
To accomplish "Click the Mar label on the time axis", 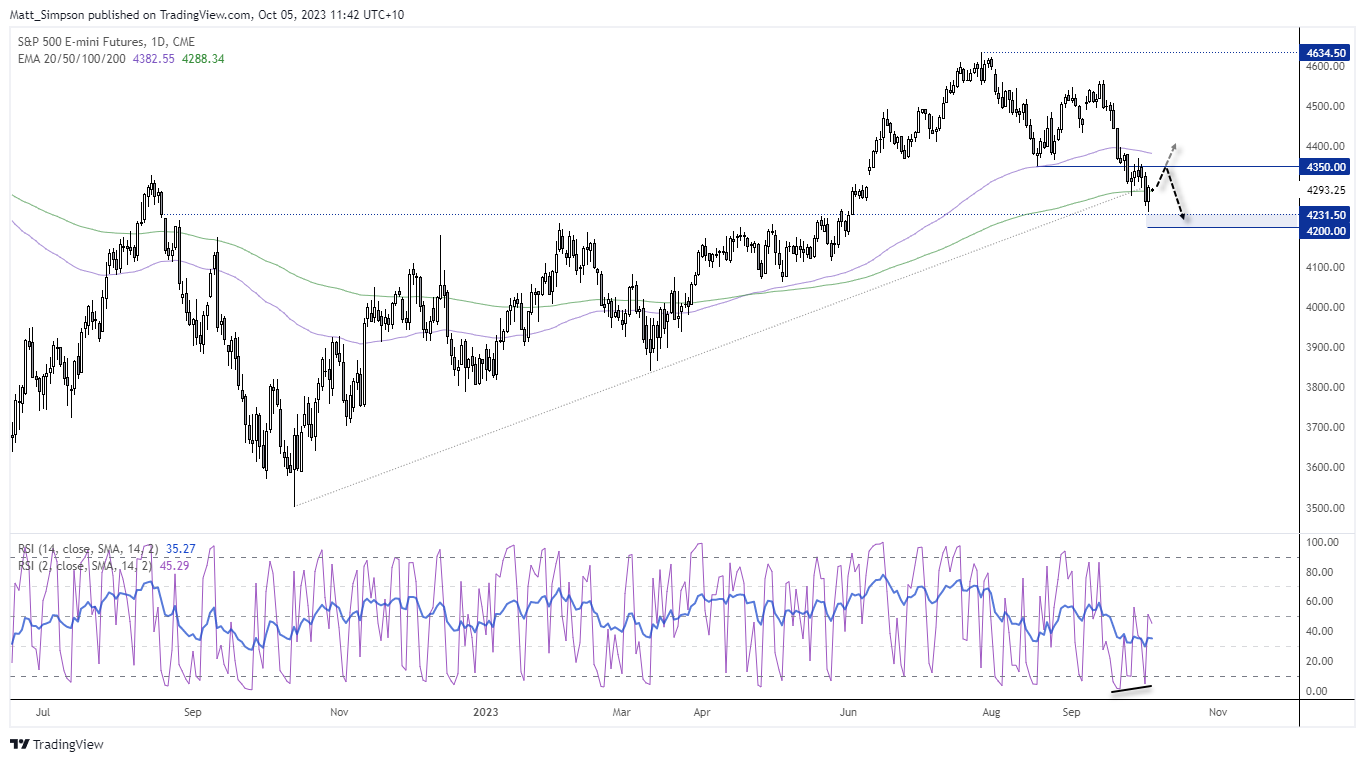I will pyautogui.click(x=622, y=713).
